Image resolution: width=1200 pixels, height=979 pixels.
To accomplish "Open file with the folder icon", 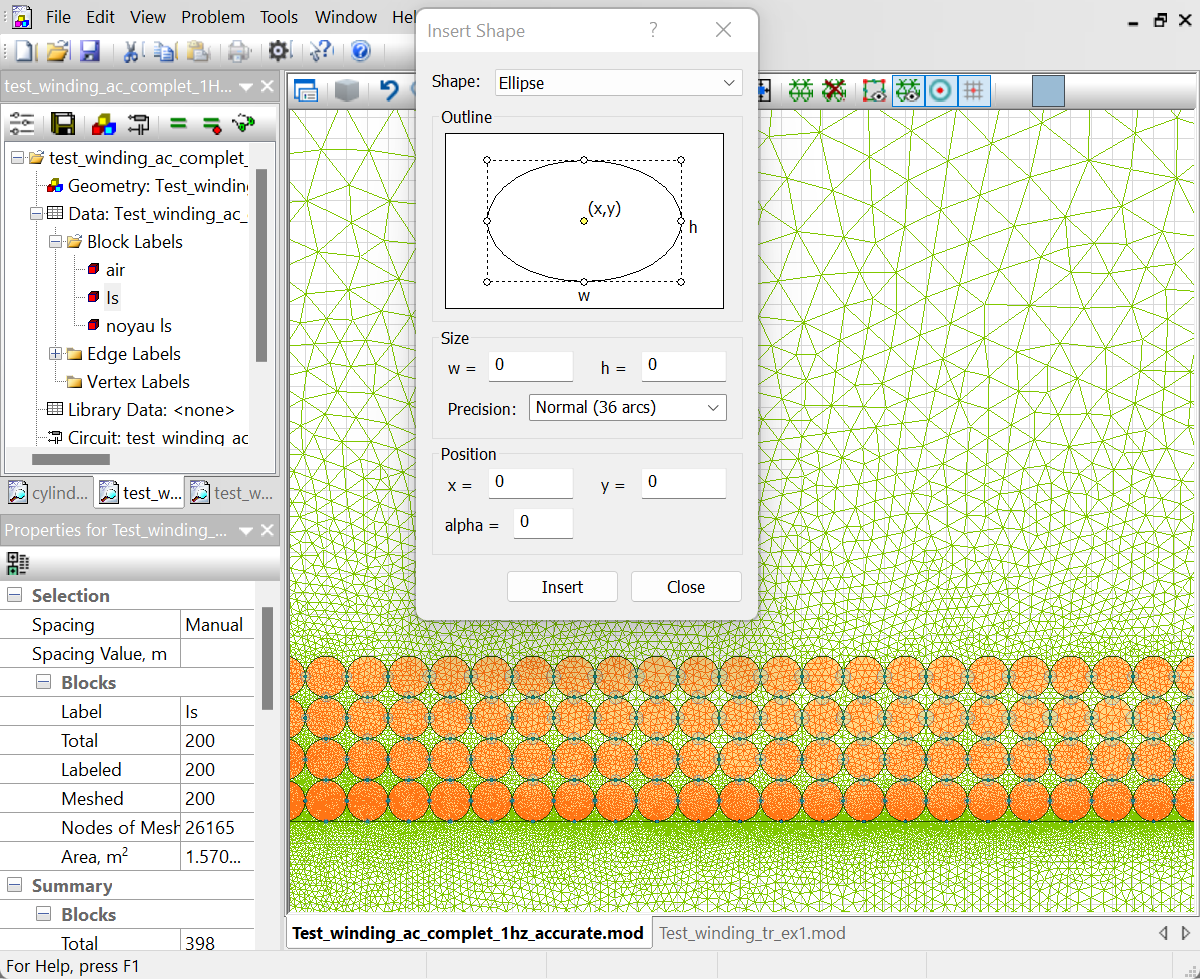I will point(58,51).
